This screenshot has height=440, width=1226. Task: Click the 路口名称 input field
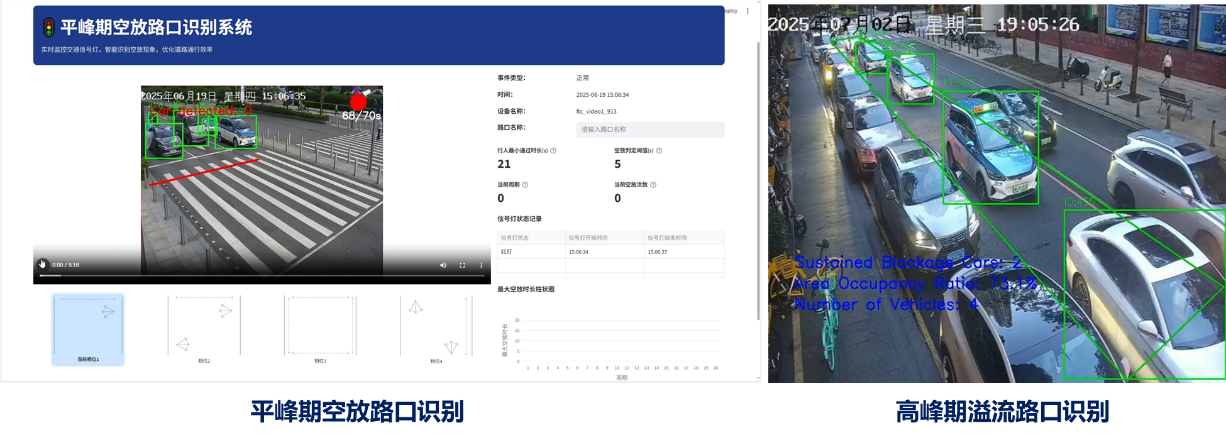tap(650, 129)
